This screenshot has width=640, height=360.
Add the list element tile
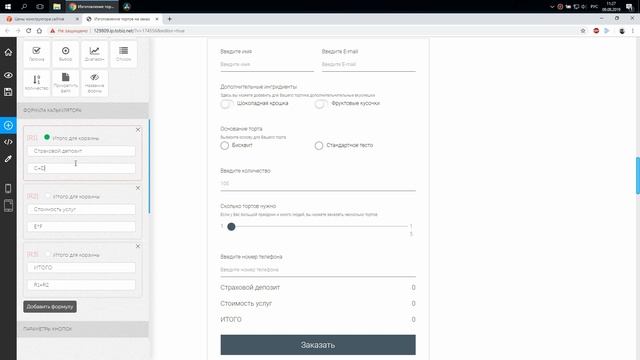(123, 54)
